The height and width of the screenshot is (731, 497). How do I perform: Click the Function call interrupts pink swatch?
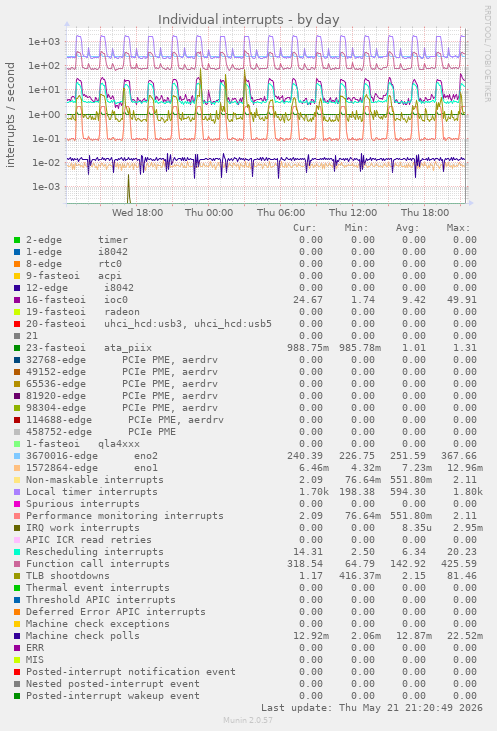tap(17, 564)
